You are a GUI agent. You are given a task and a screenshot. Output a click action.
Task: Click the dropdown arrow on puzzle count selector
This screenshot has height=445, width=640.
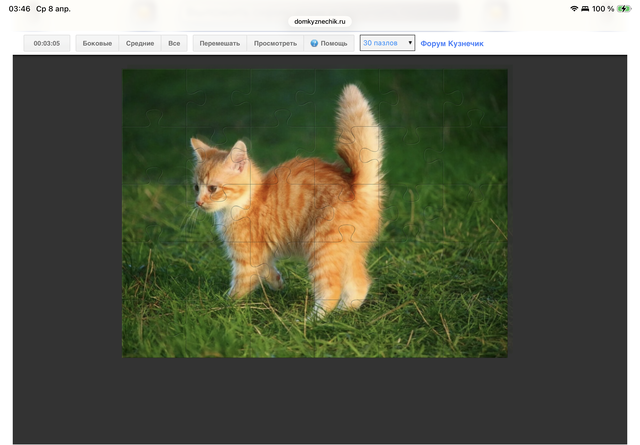tap(410, 44)
